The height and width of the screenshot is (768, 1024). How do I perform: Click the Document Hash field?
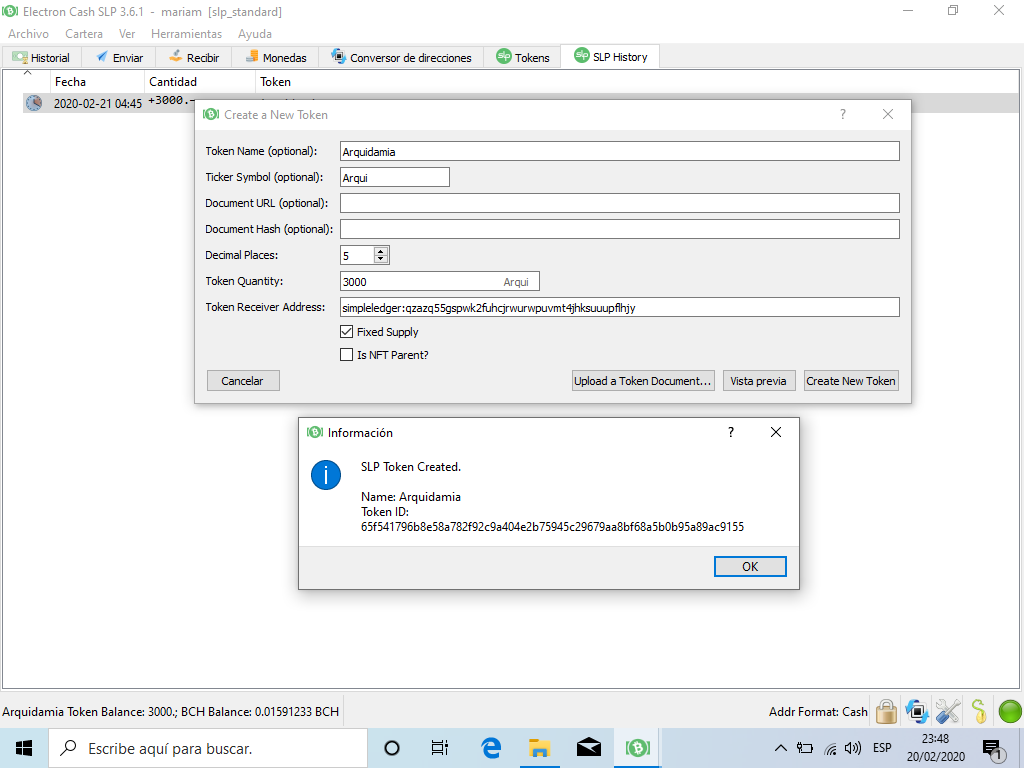click(x=620, y=229)
